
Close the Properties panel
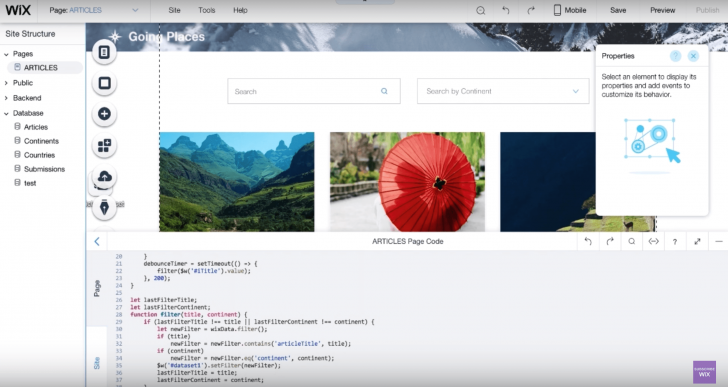[x=693, y=56]
